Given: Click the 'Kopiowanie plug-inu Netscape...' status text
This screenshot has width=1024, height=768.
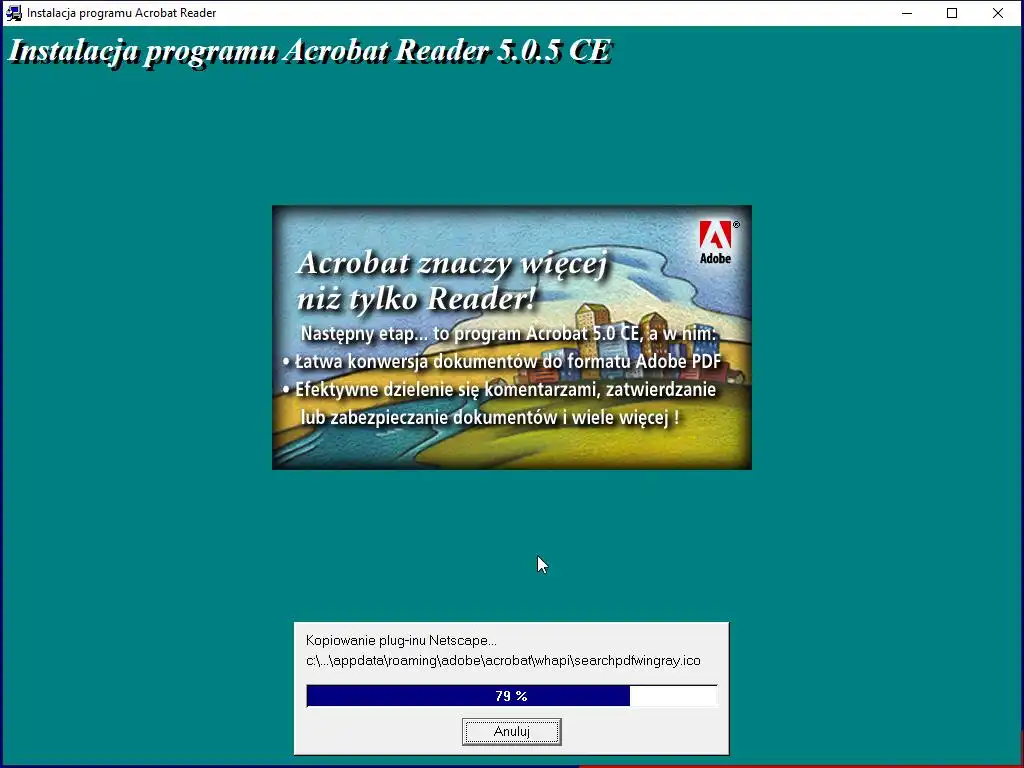Looking at the screenshot, I should [401, 641].
